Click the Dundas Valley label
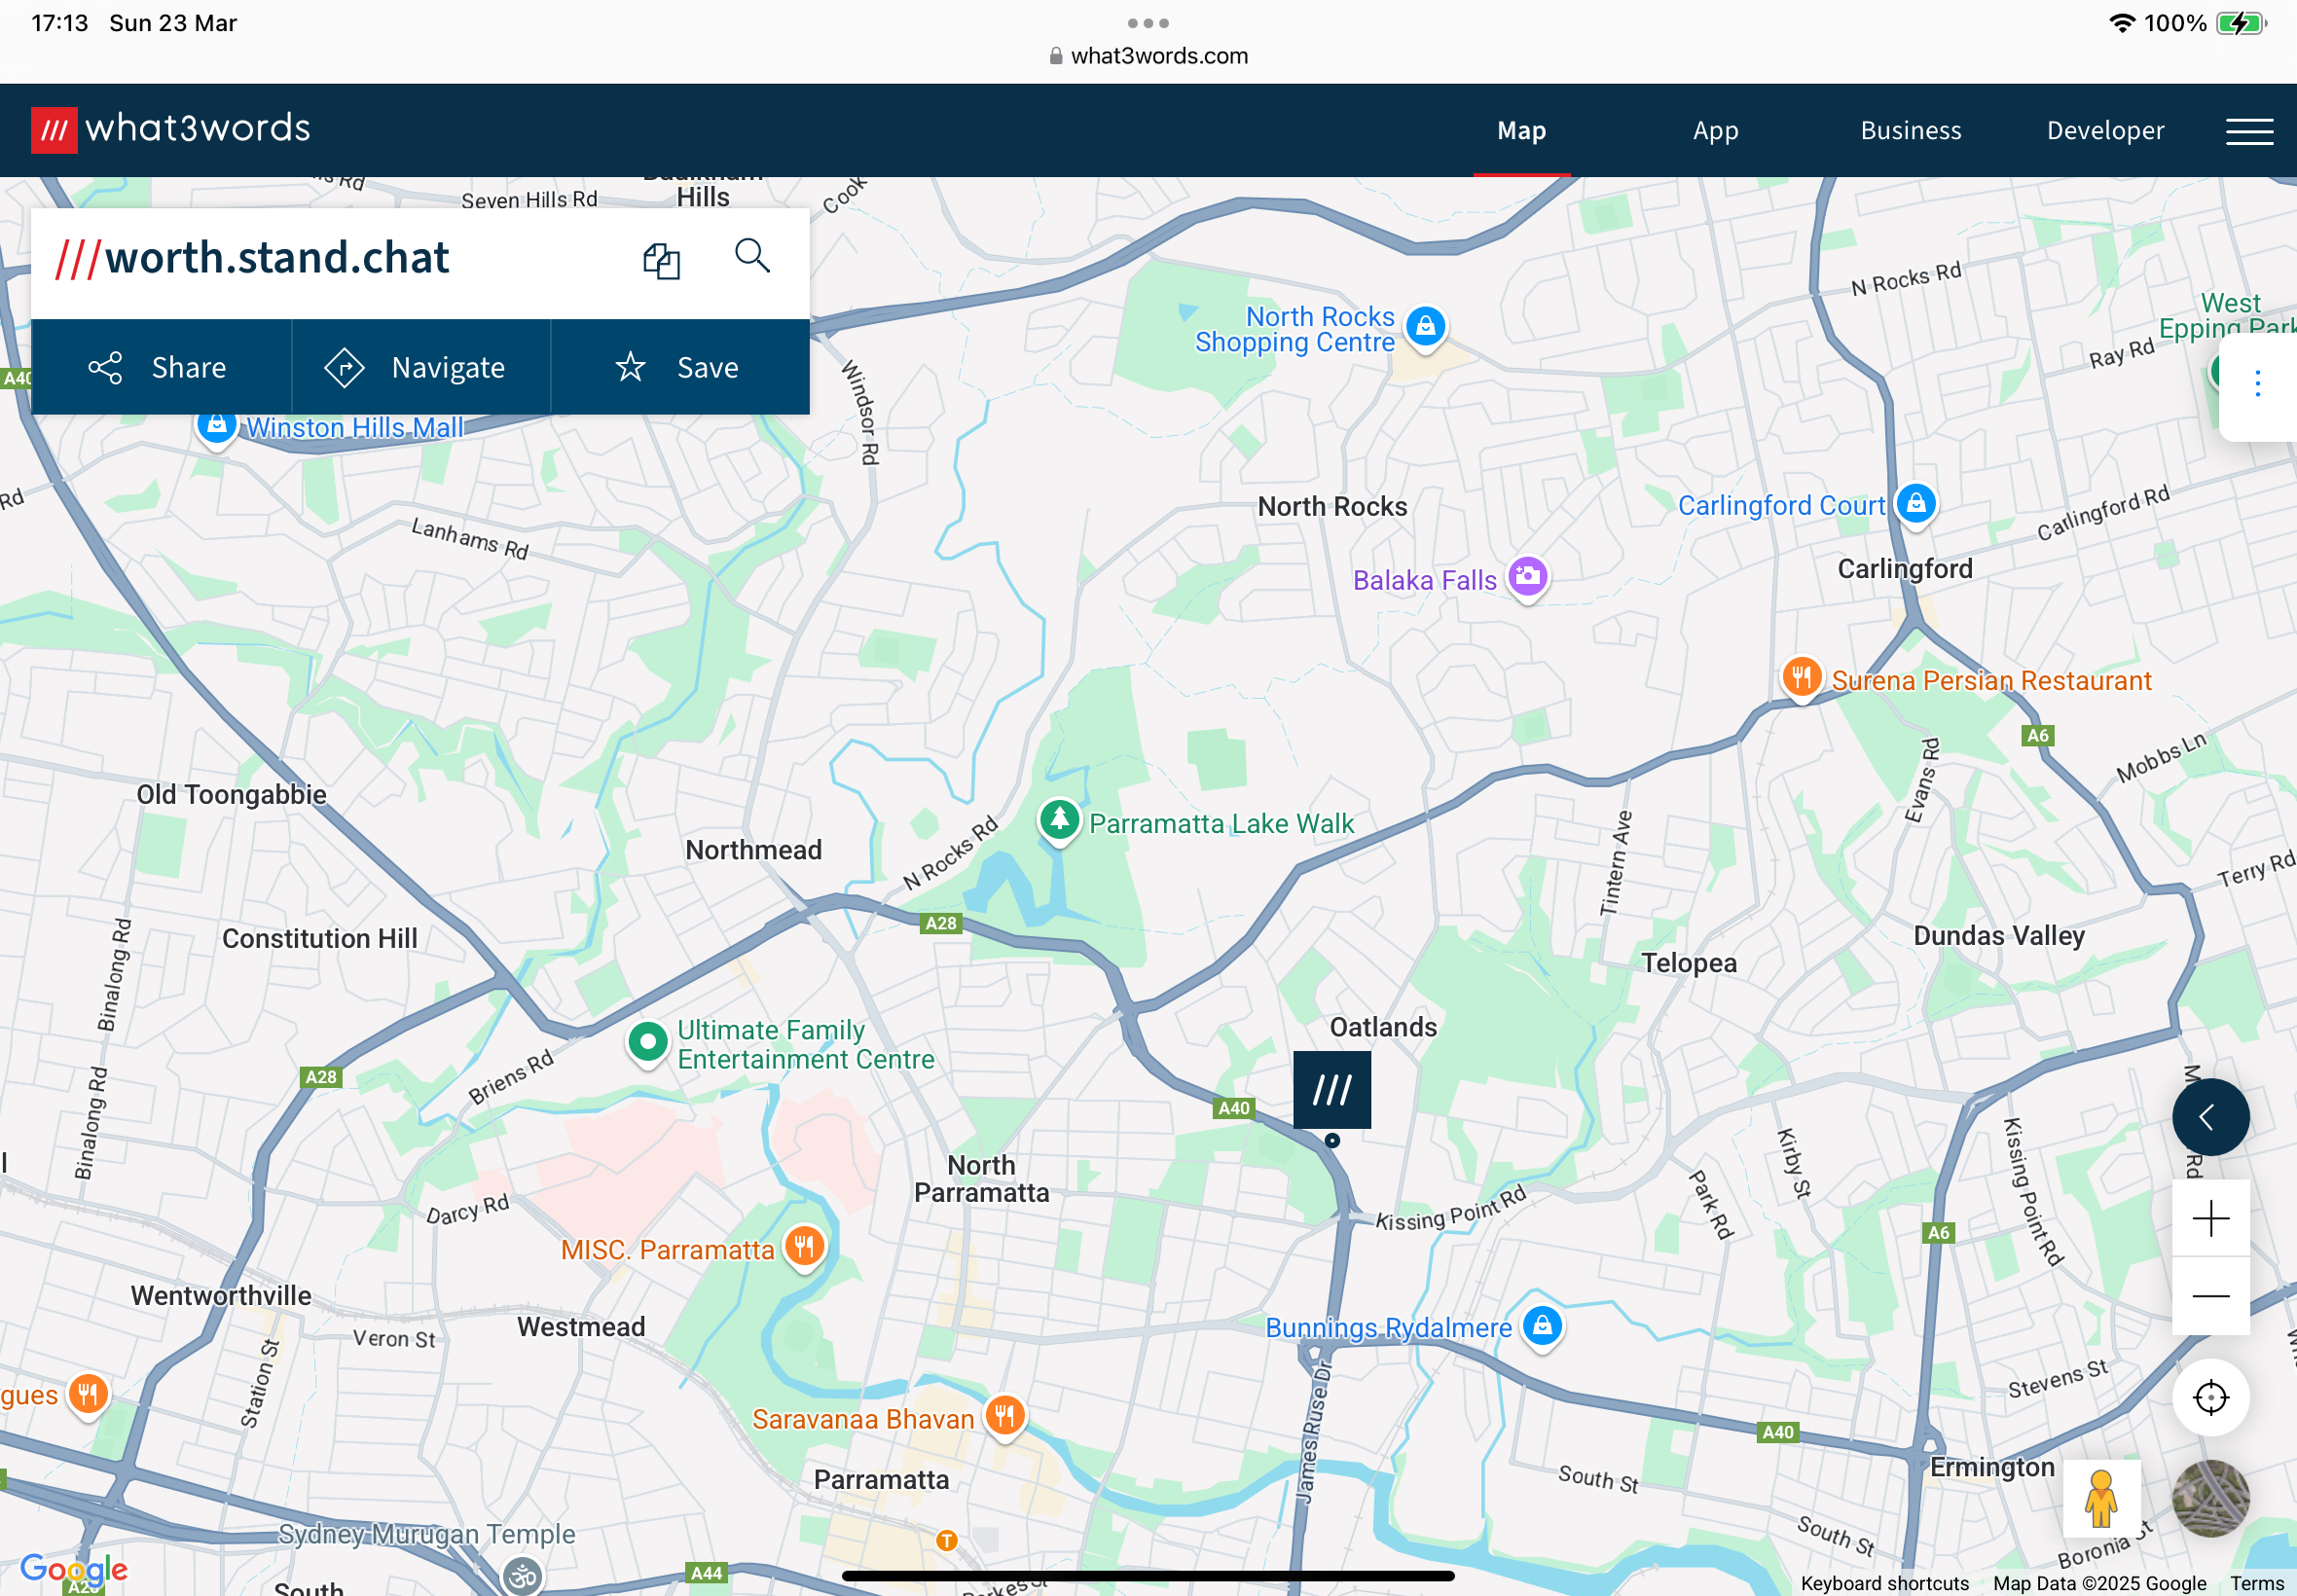This screenshot has height=1596, width=2297. tap(1998, 936)
